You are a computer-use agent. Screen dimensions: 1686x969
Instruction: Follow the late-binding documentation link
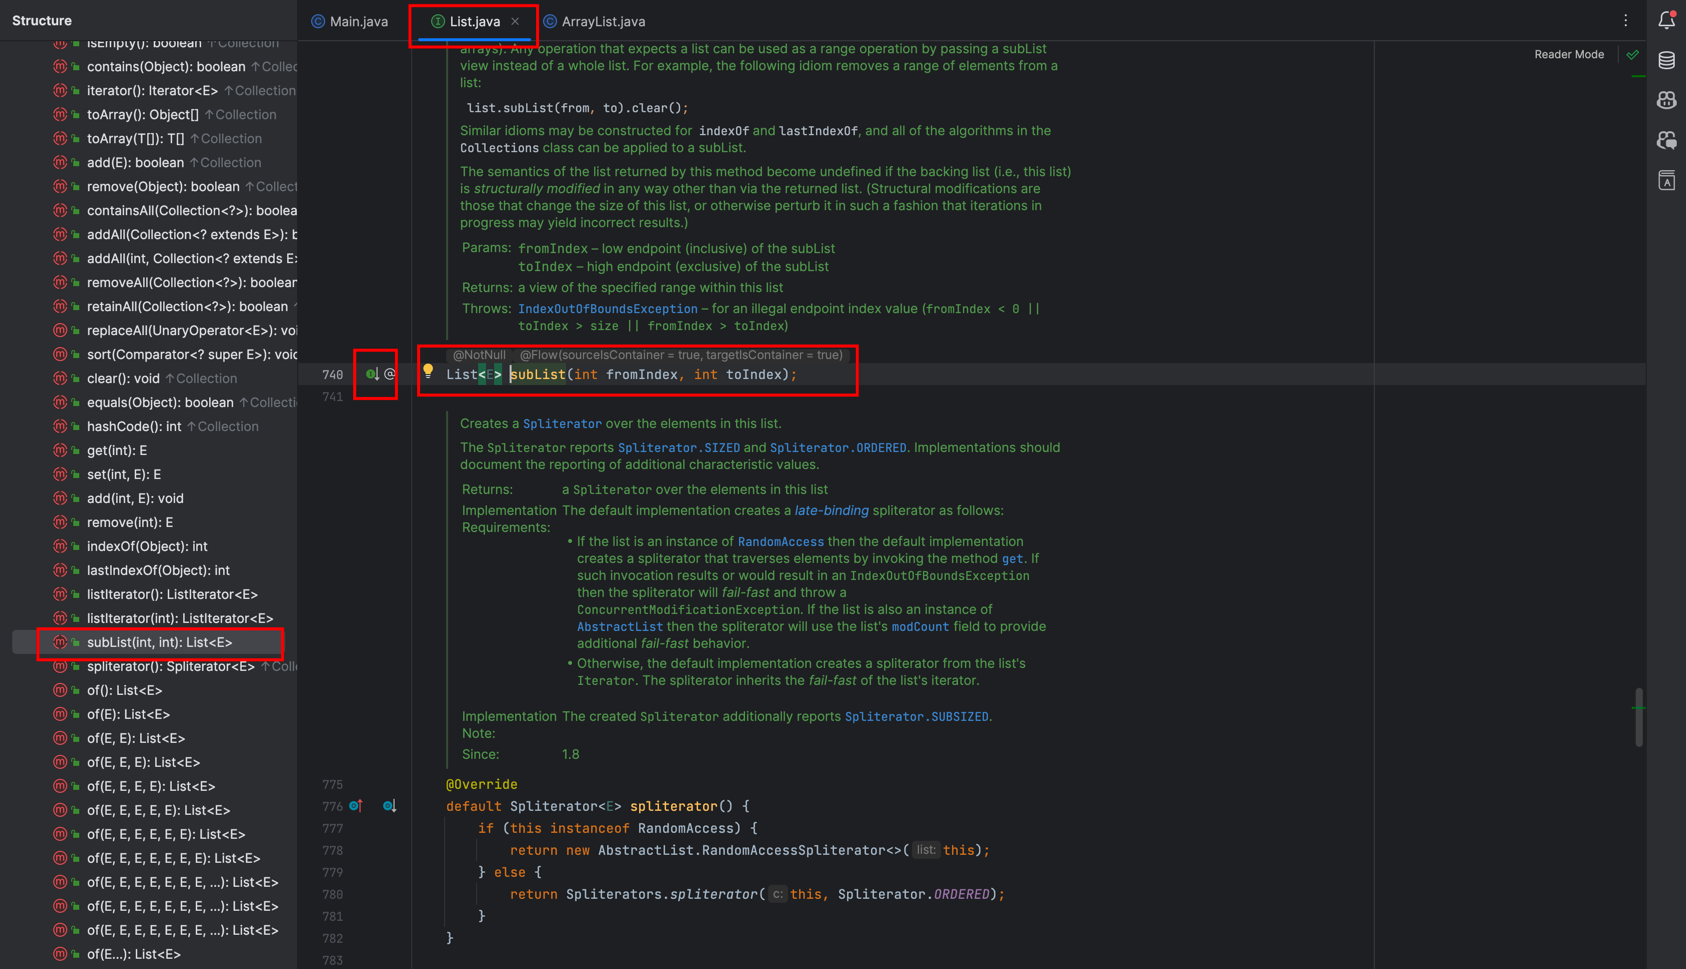pos(831,511)
